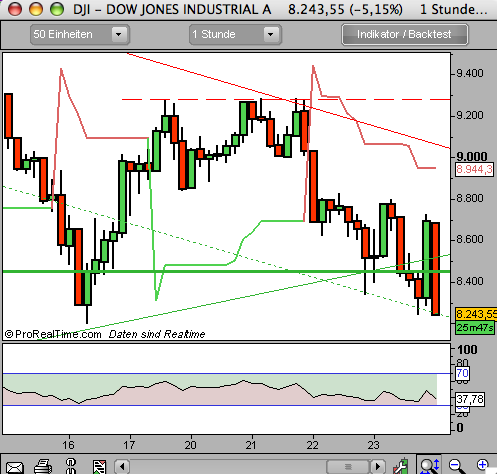Viewport: 497px width, 474px height.
Task: Click the zoom in magnifier
Action: [x=484, y=465]
